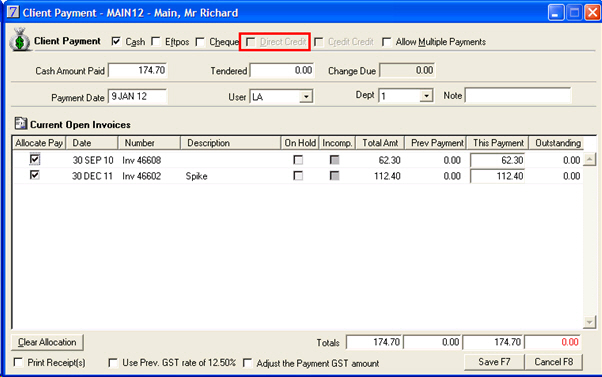
Task: Toggle On Hold checkbox for Inv 46608
Action: click(x=298, y=160)
